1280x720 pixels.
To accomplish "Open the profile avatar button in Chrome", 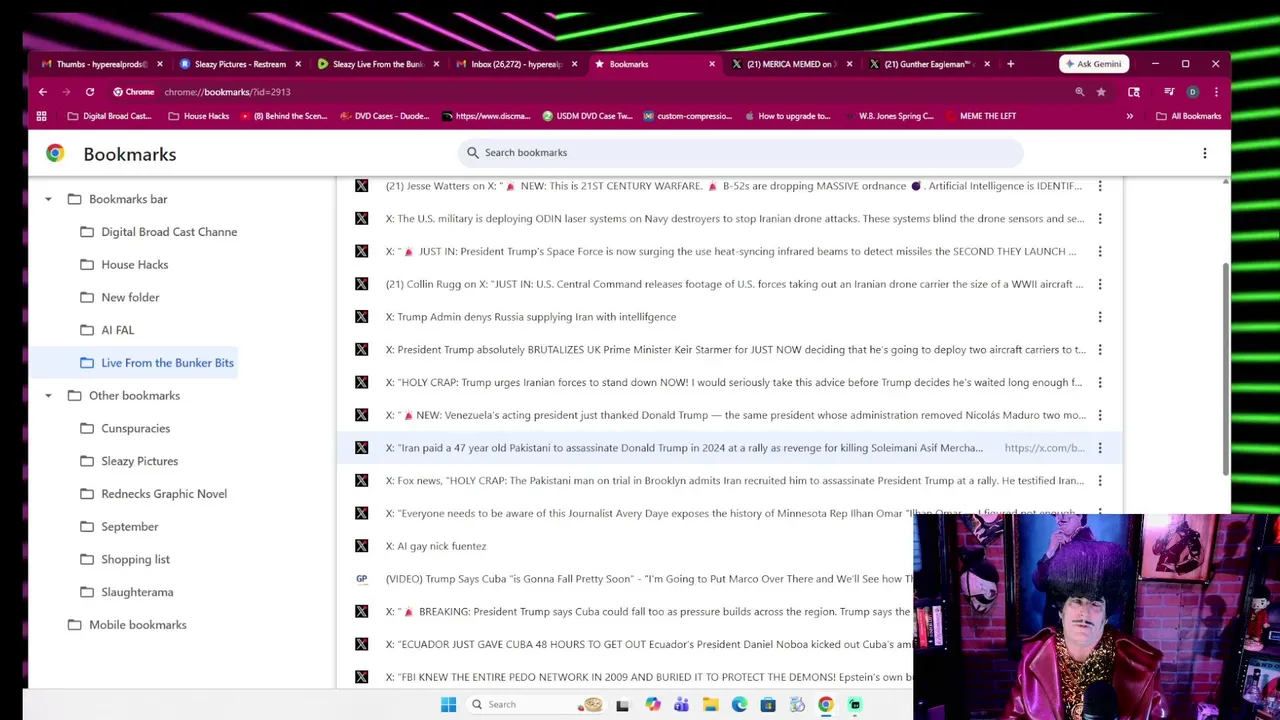I will pos(1192,92).
